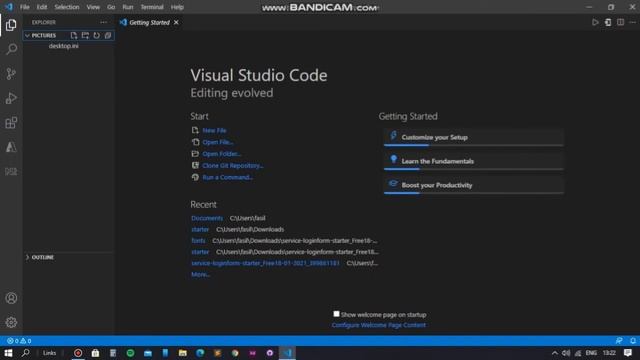Viewport: 640px width, 360px height.
Task: Open the Run menu
Action: [128, 7]
